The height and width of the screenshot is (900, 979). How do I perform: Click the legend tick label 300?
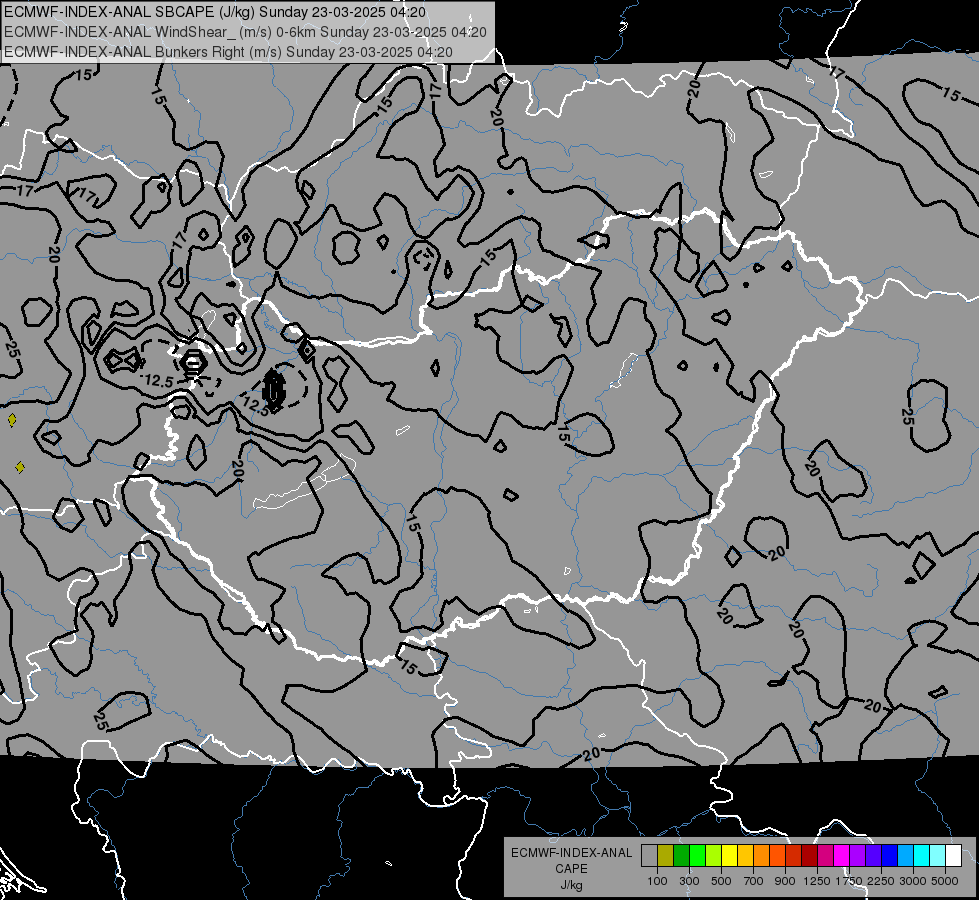coord(689,881)
